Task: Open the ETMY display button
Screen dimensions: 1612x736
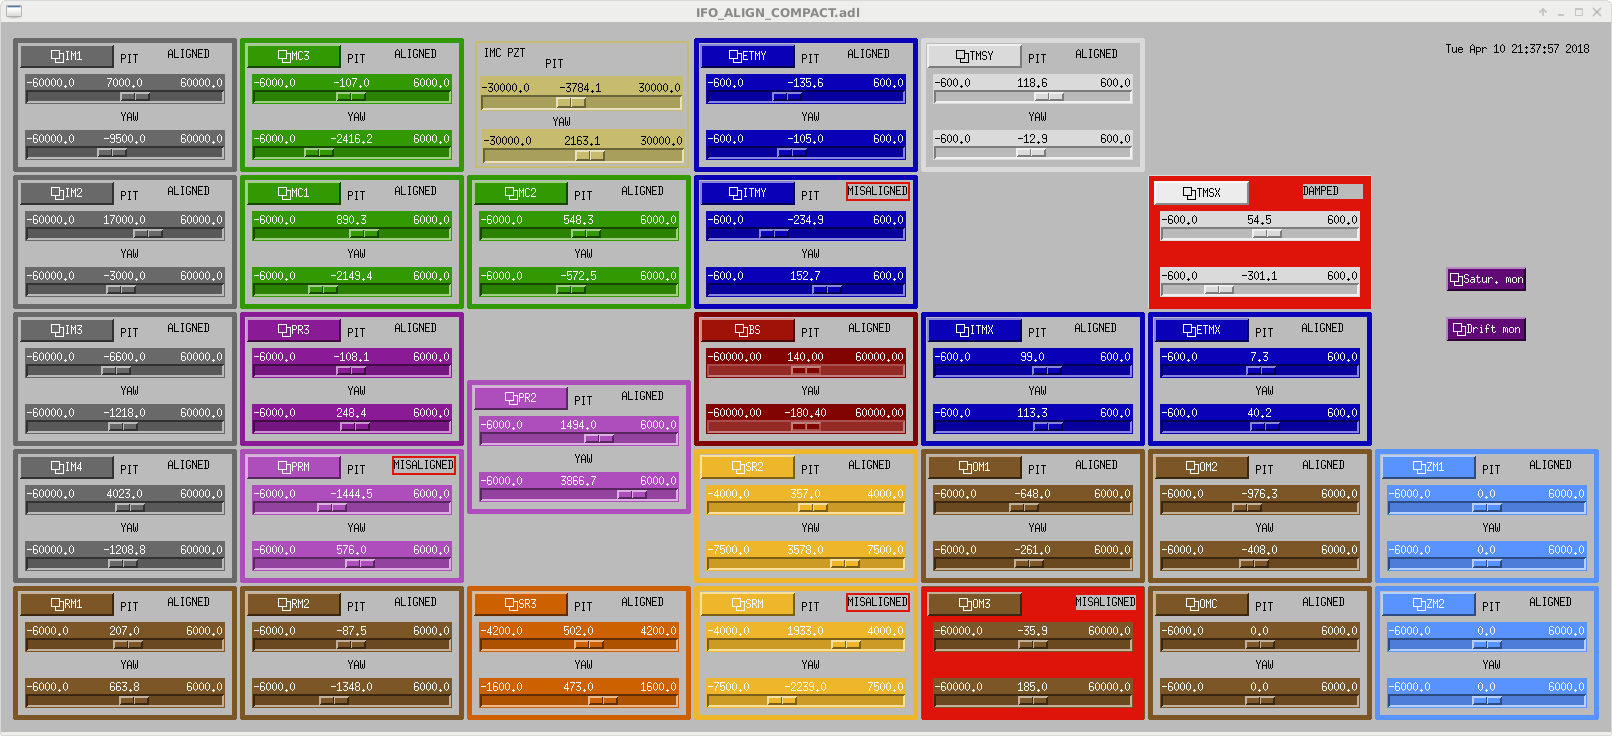Action: tap(747, 56)
